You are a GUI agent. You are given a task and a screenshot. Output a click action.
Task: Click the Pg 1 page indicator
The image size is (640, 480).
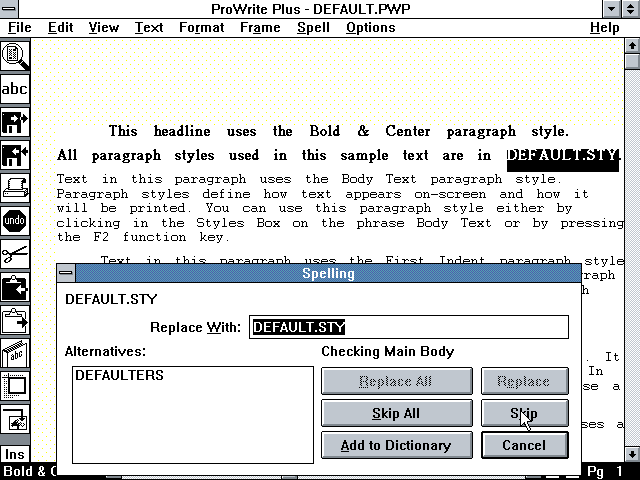click(605, 471)
